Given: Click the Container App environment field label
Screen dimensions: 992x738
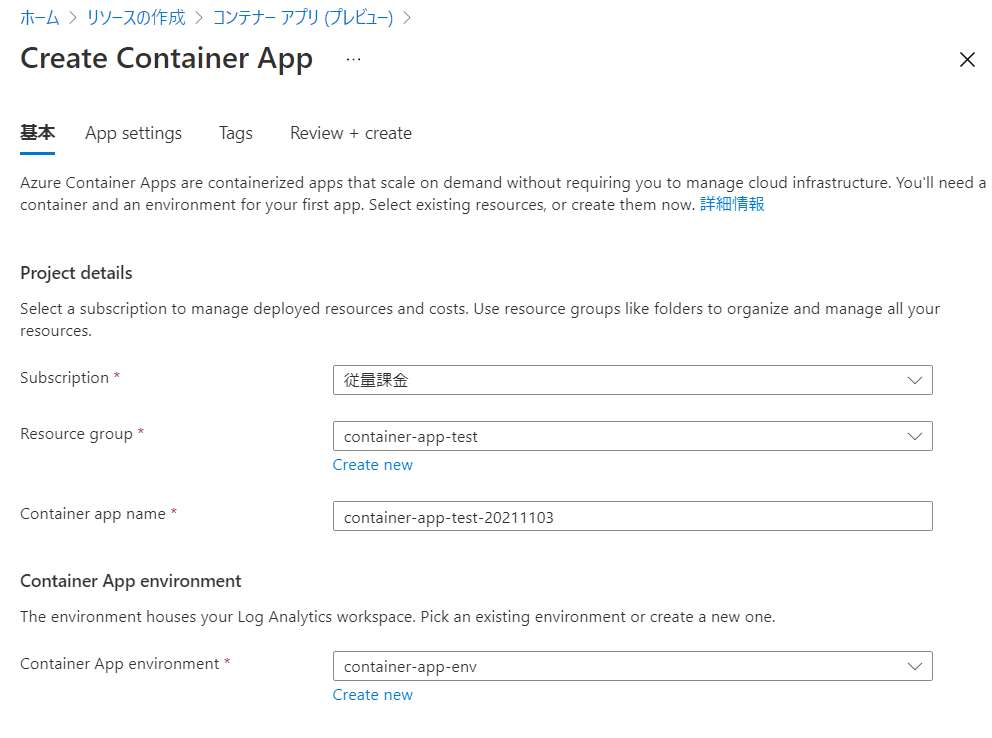Looking at the screenshot, I should [x=120, y=664].
